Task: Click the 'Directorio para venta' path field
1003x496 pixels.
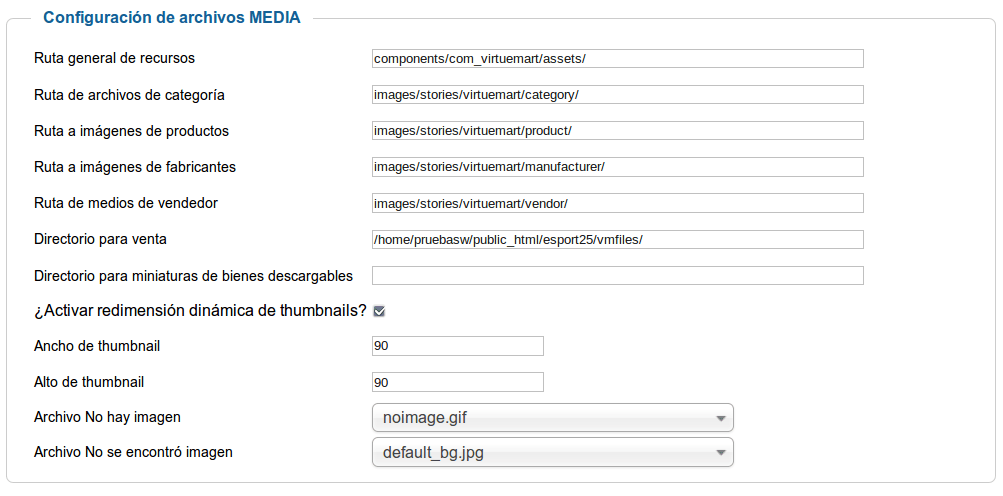Action: [618, 239]
